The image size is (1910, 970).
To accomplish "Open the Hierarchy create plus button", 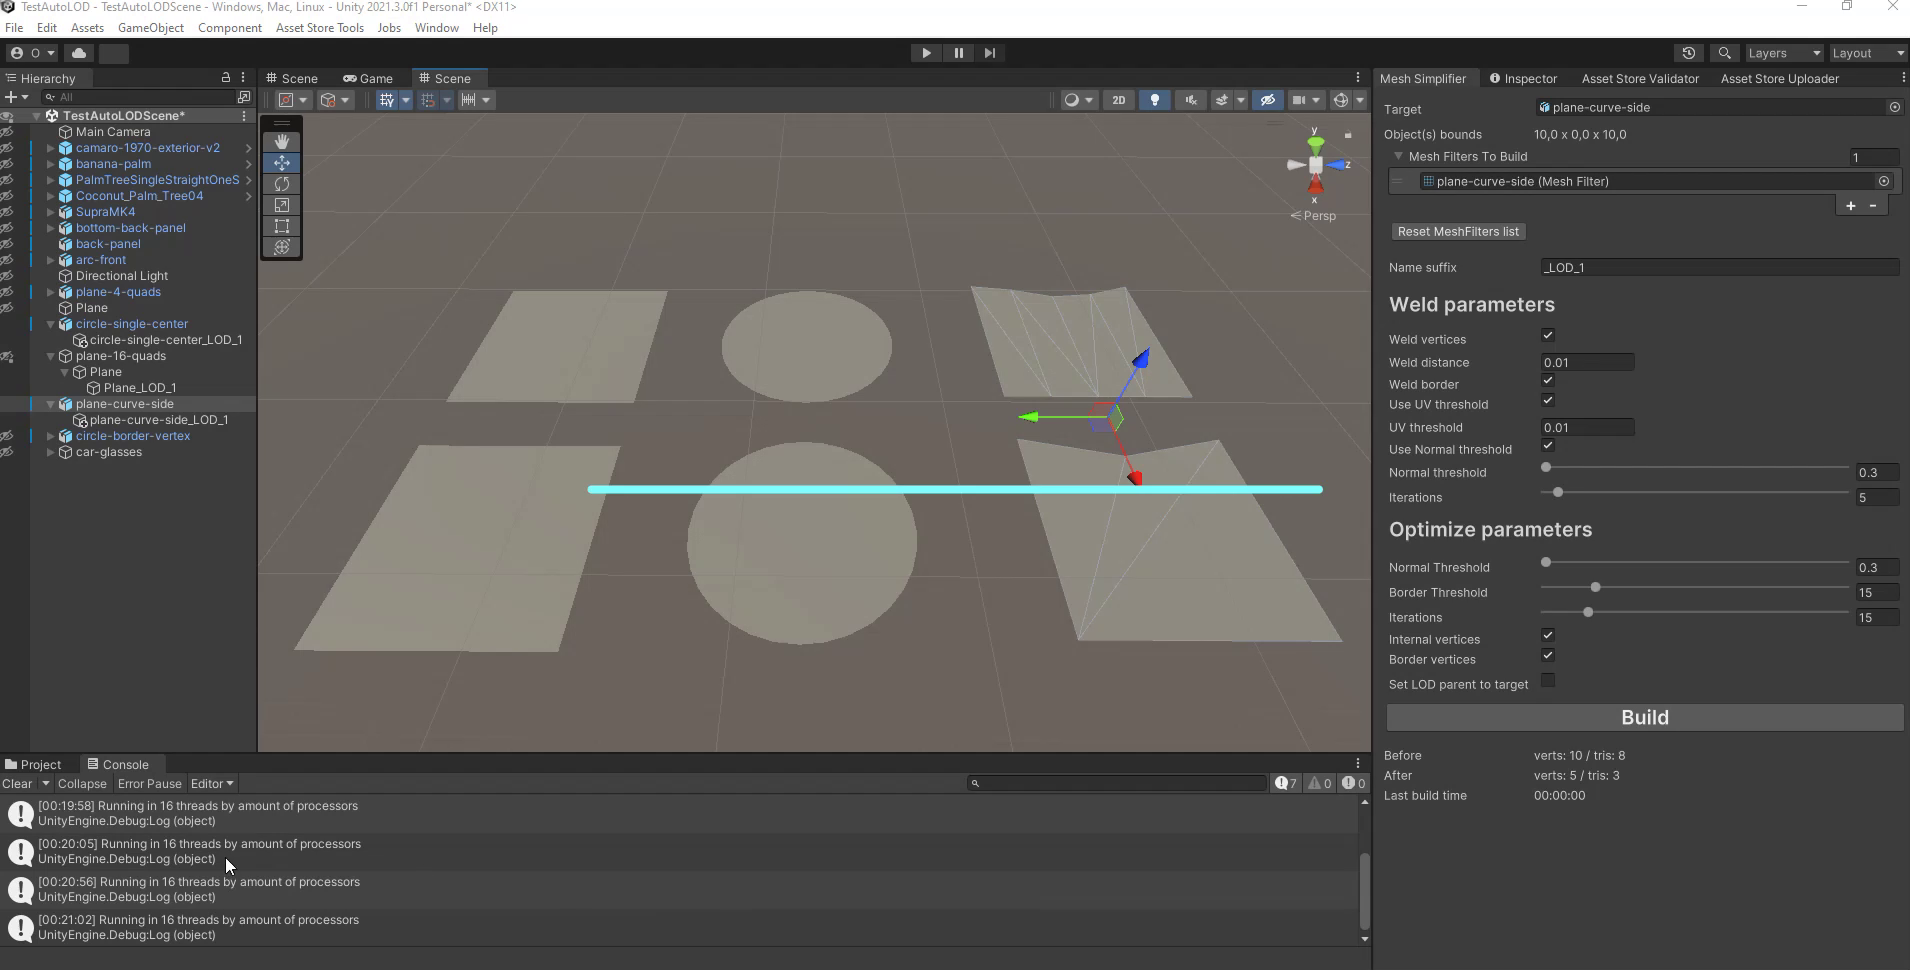I will 15,97.
